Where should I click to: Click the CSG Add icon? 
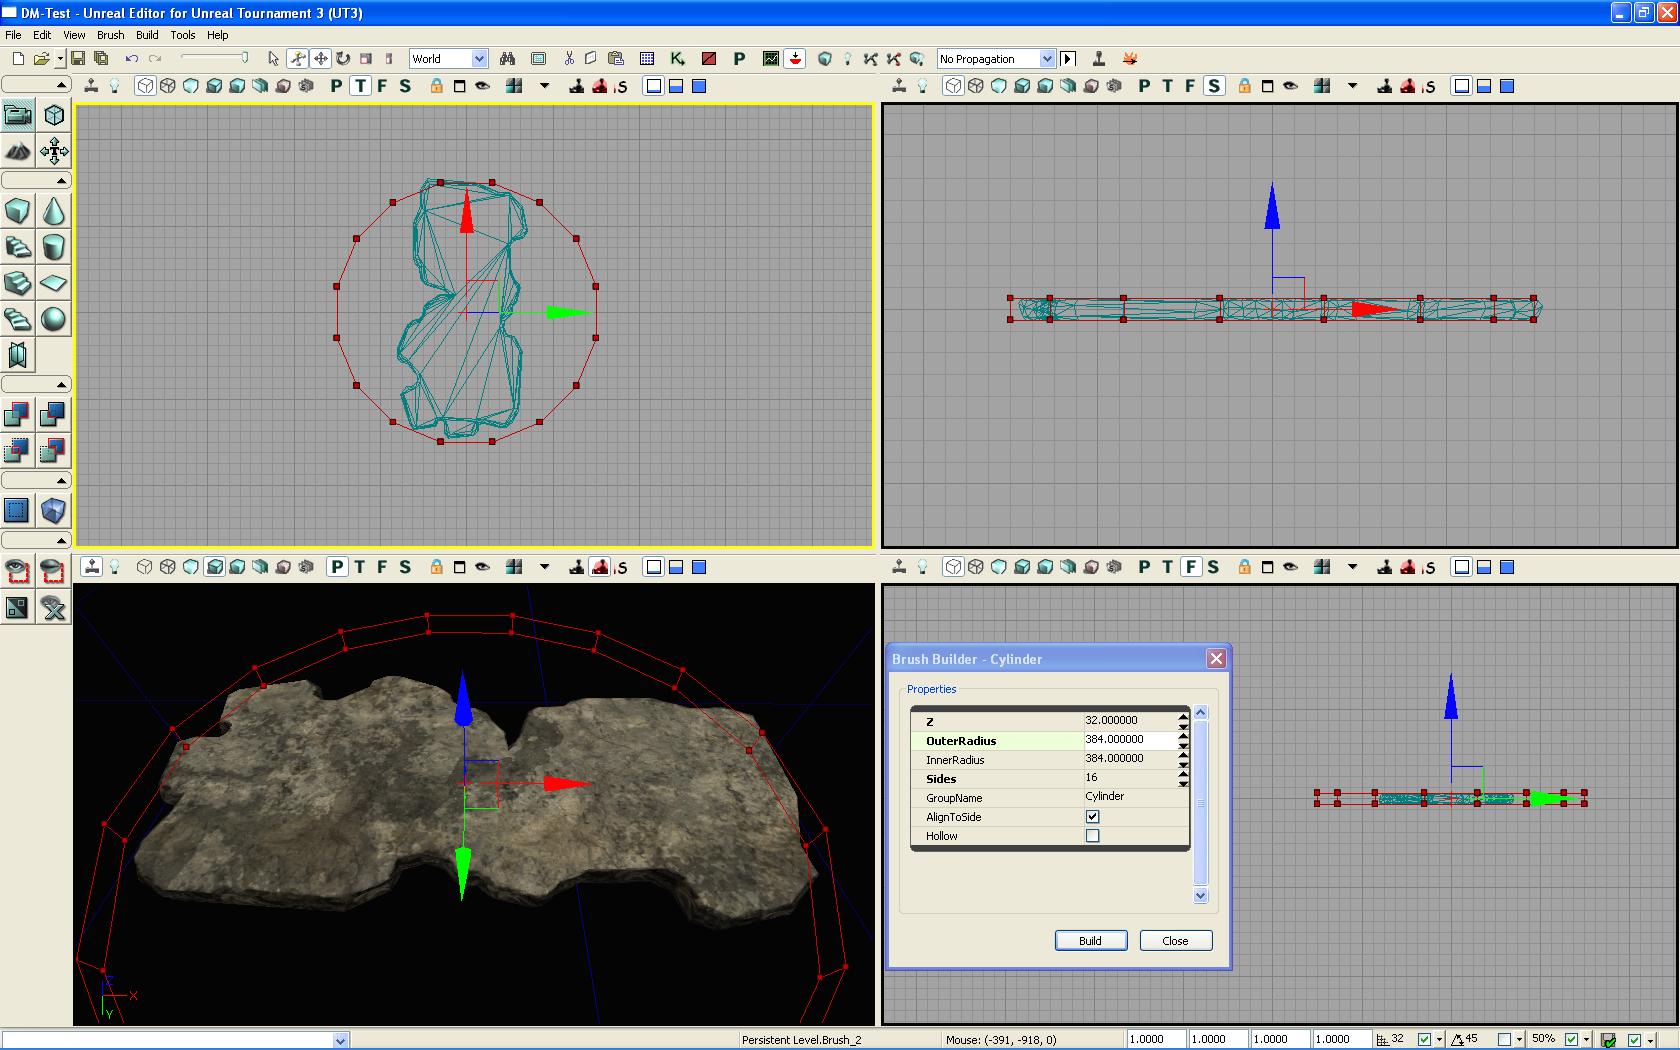[x=18, y=414]
